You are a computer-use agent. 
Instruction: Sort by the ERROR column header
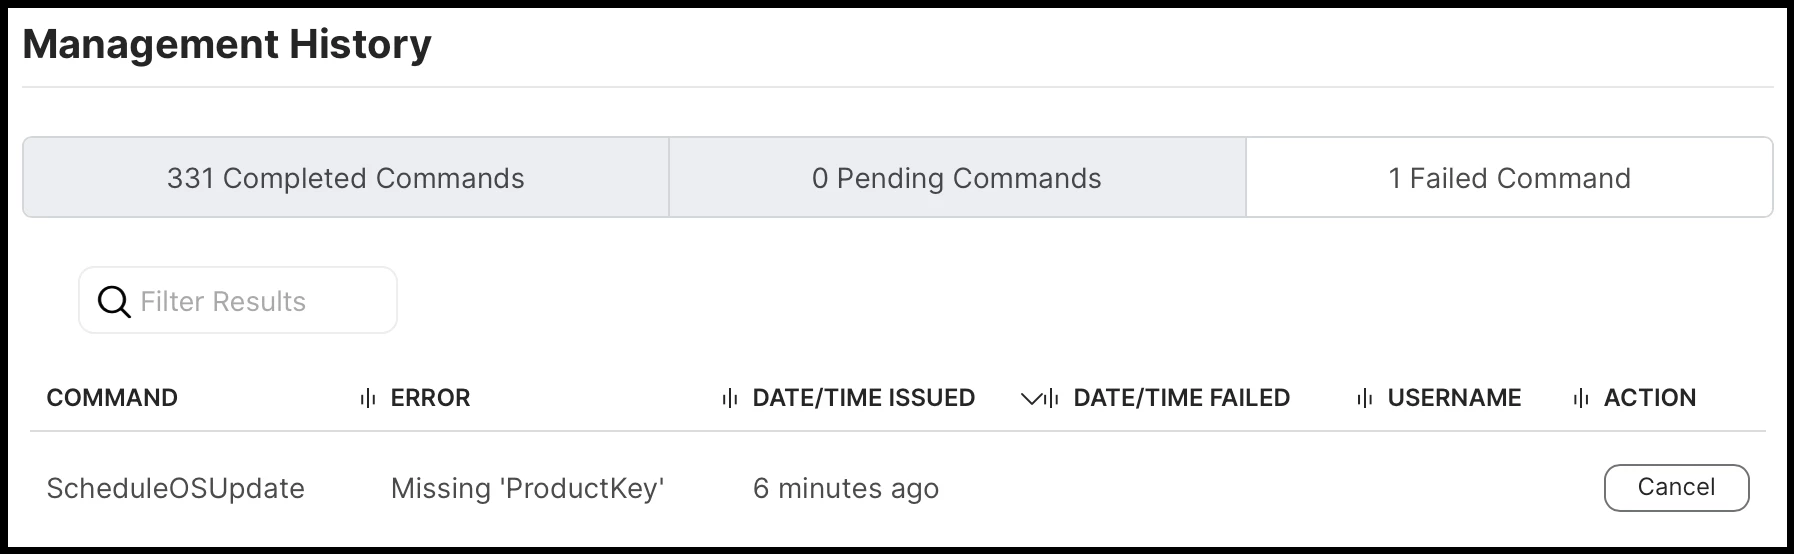(430, 398)
